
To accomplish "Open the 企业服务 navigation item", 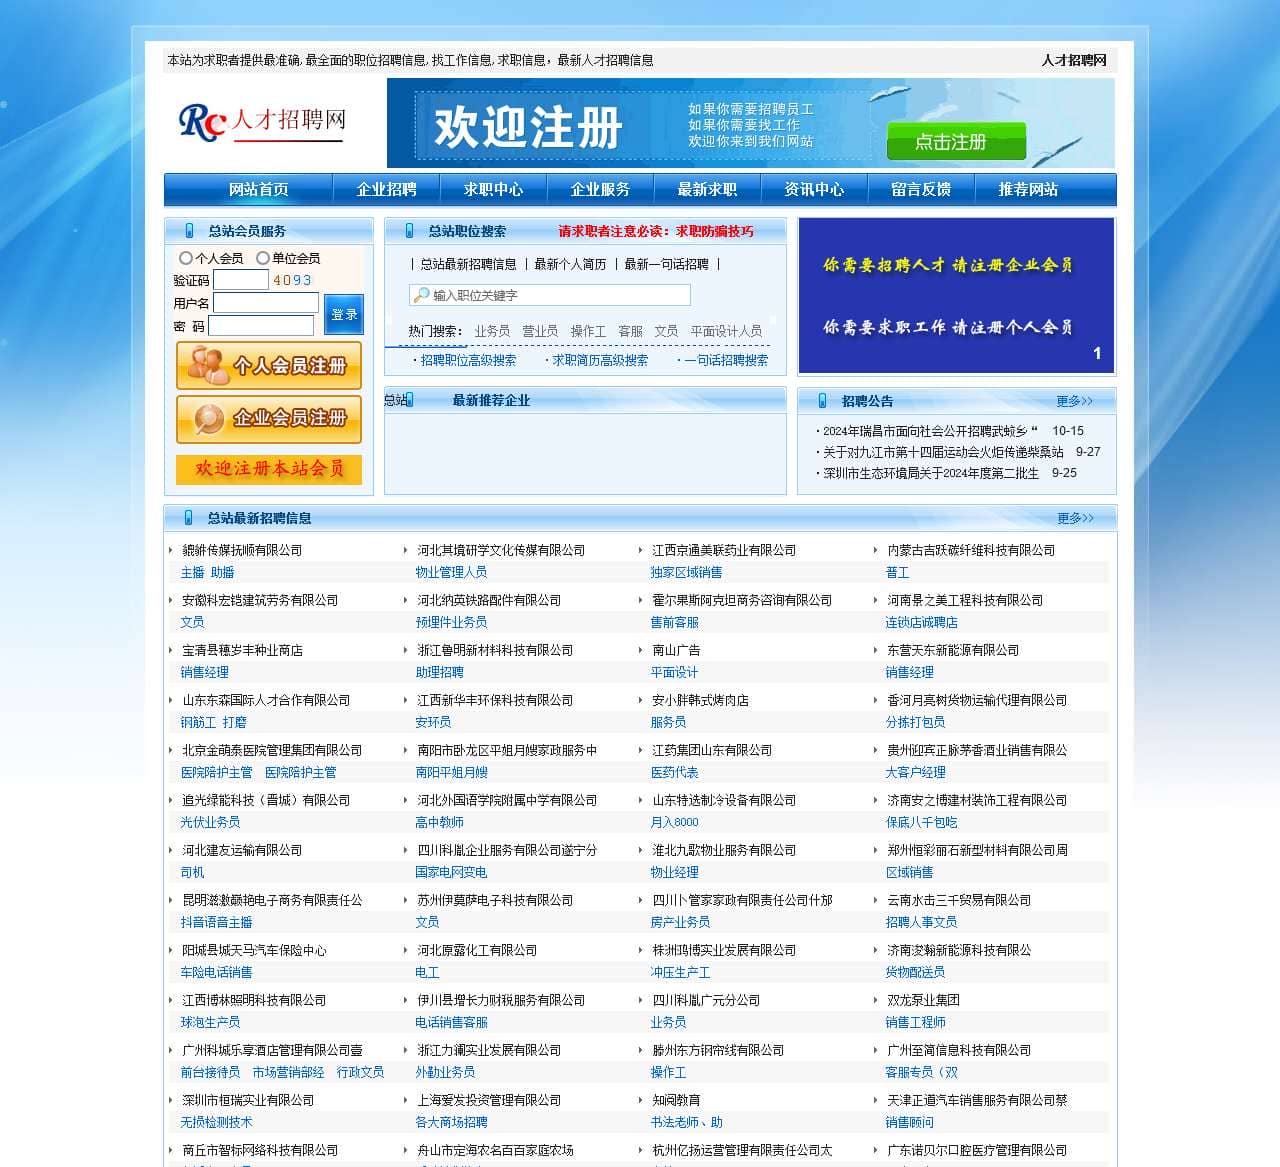I will 600,190.
